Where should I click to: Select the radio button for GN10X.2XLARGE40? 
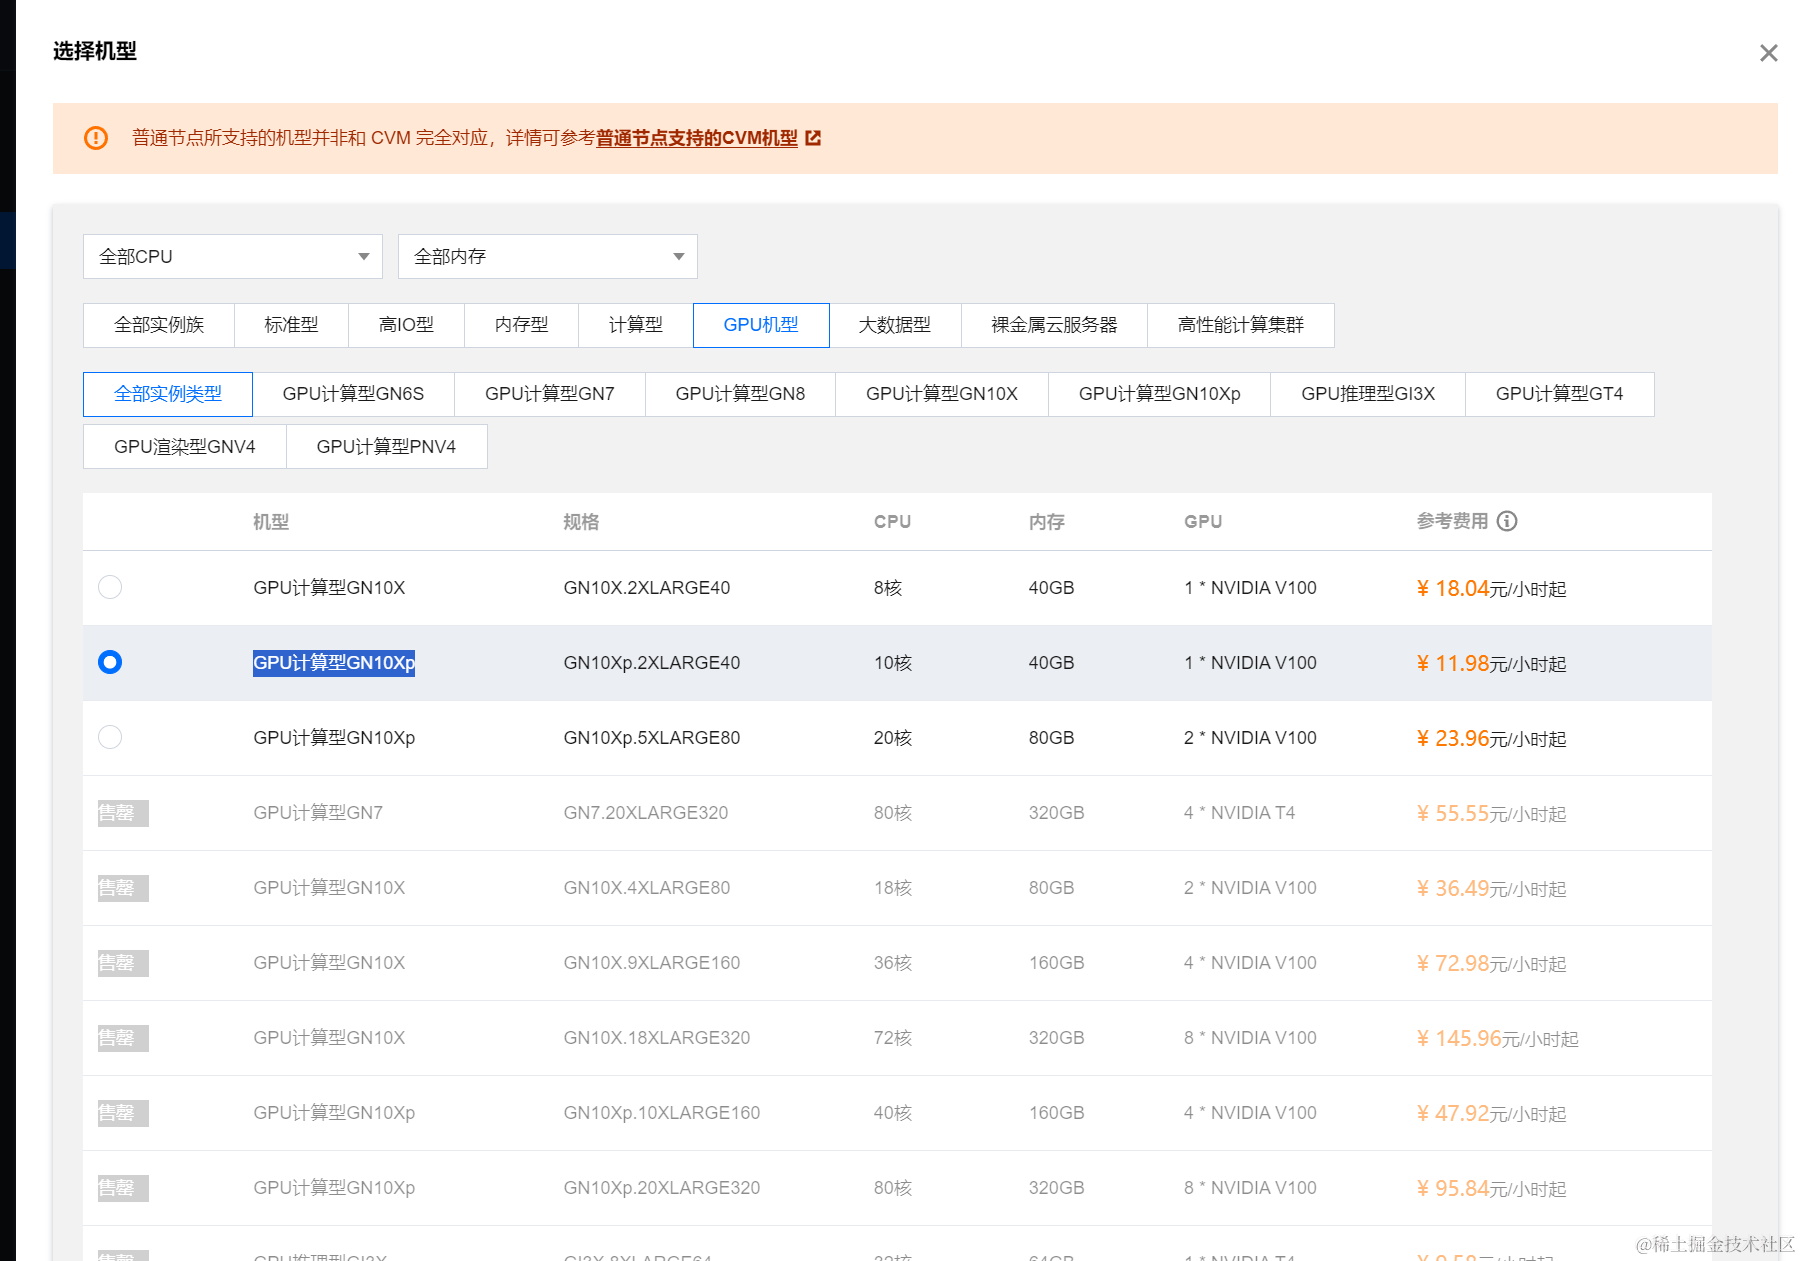[x=110, y=587]
